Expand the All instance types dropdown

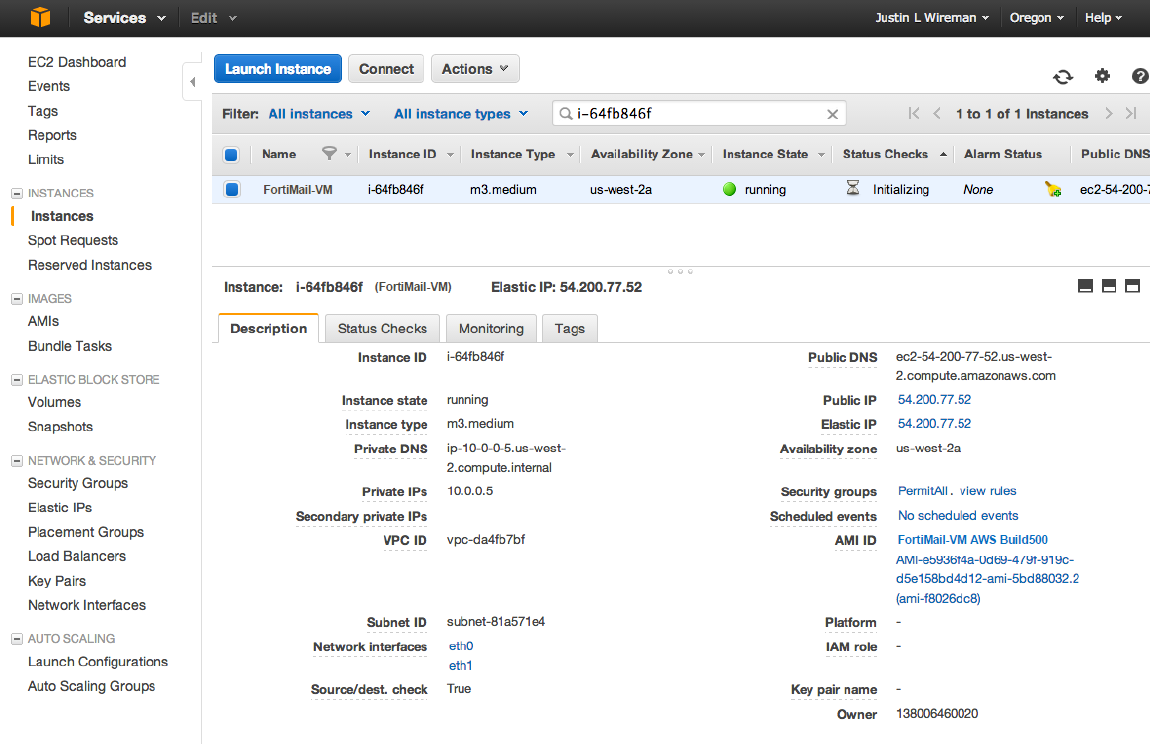461,114
